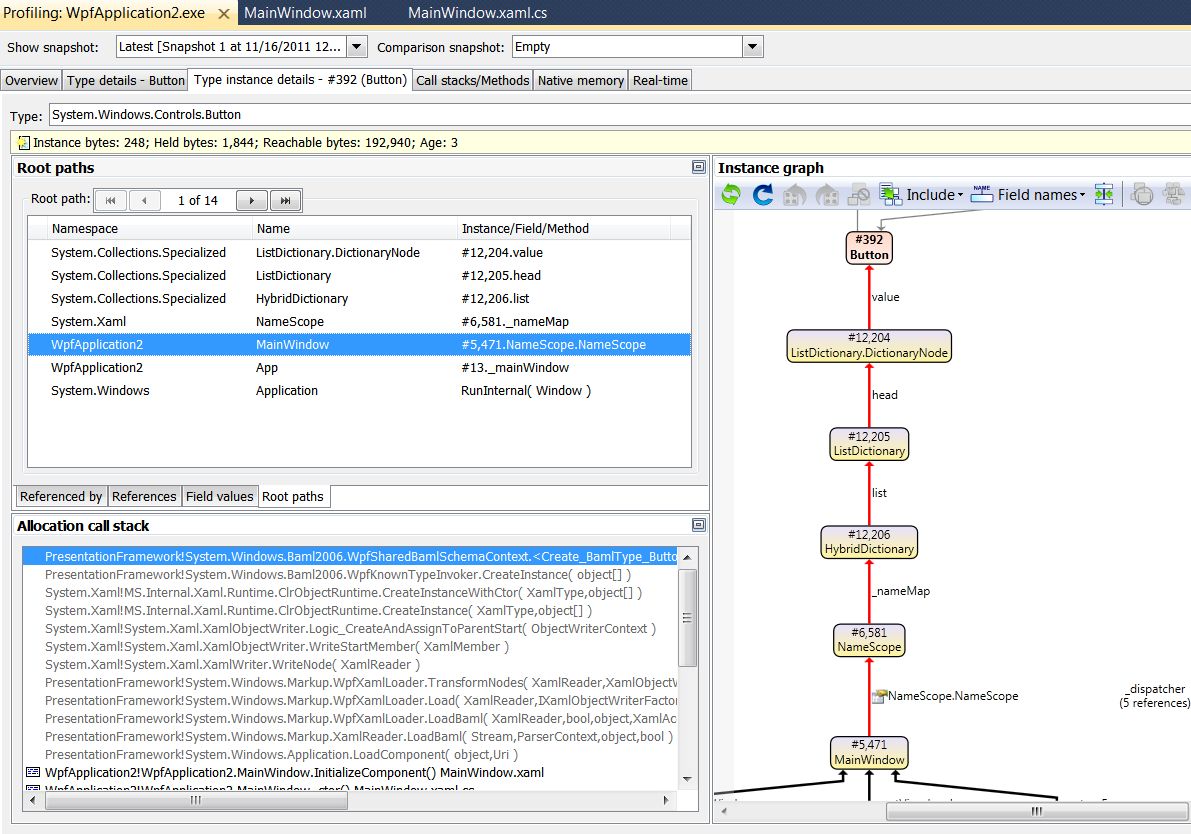
Task: Expand the Field names dropdown
Action: pos(1082,195)
